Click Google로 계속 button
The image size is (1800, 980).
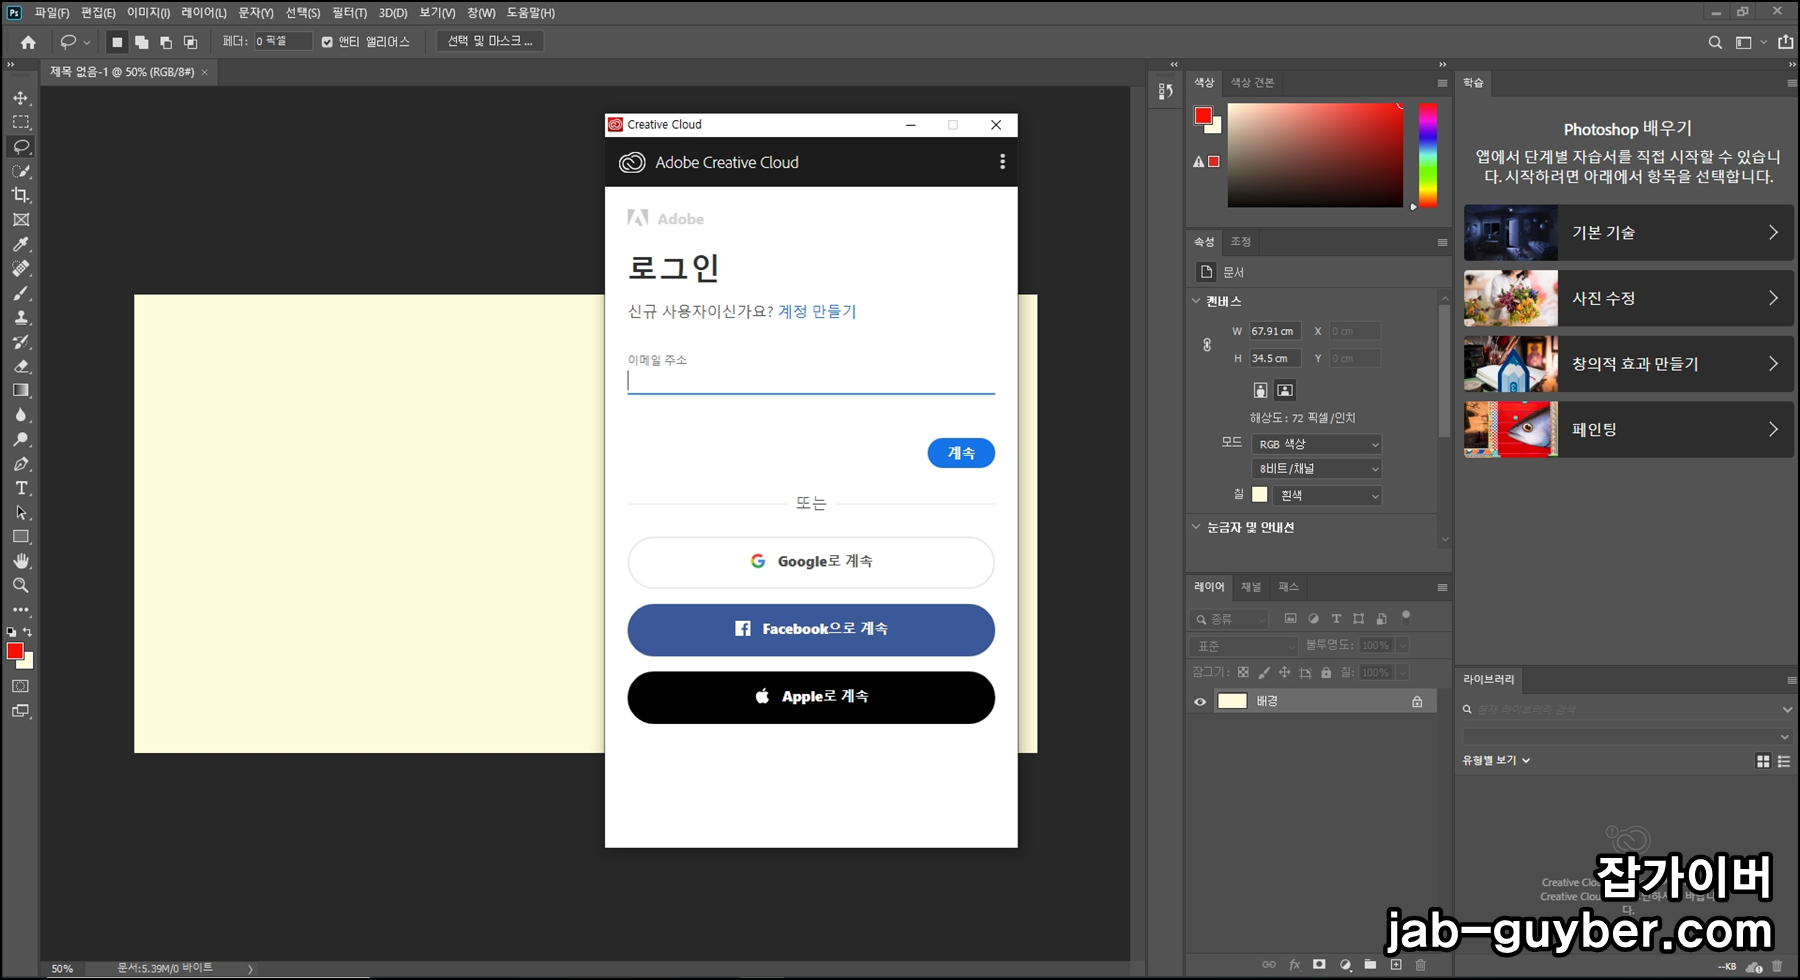click(811, 562)
